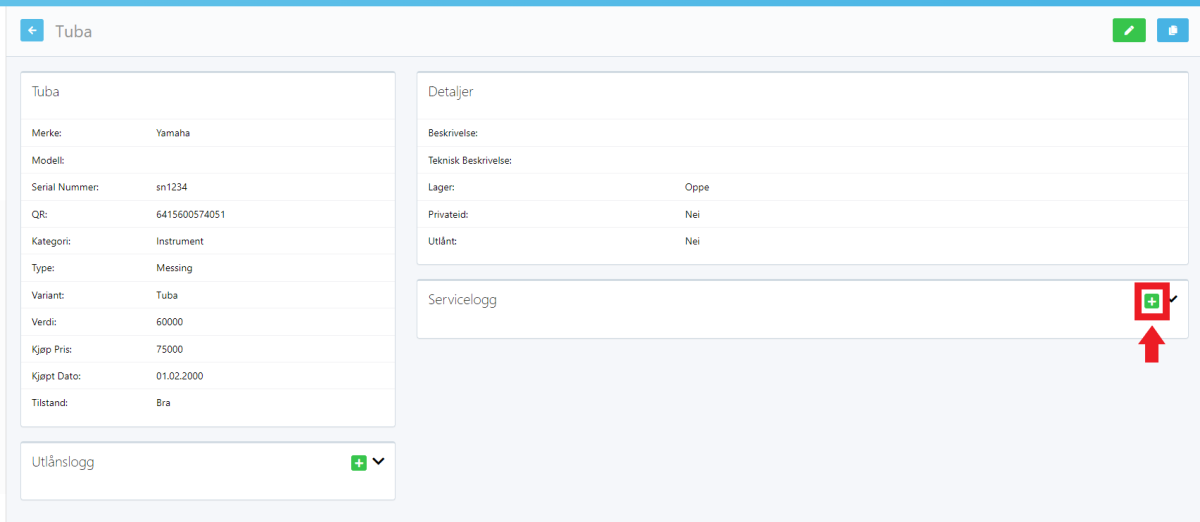Click the Variant value Tuba

[167, 296]
